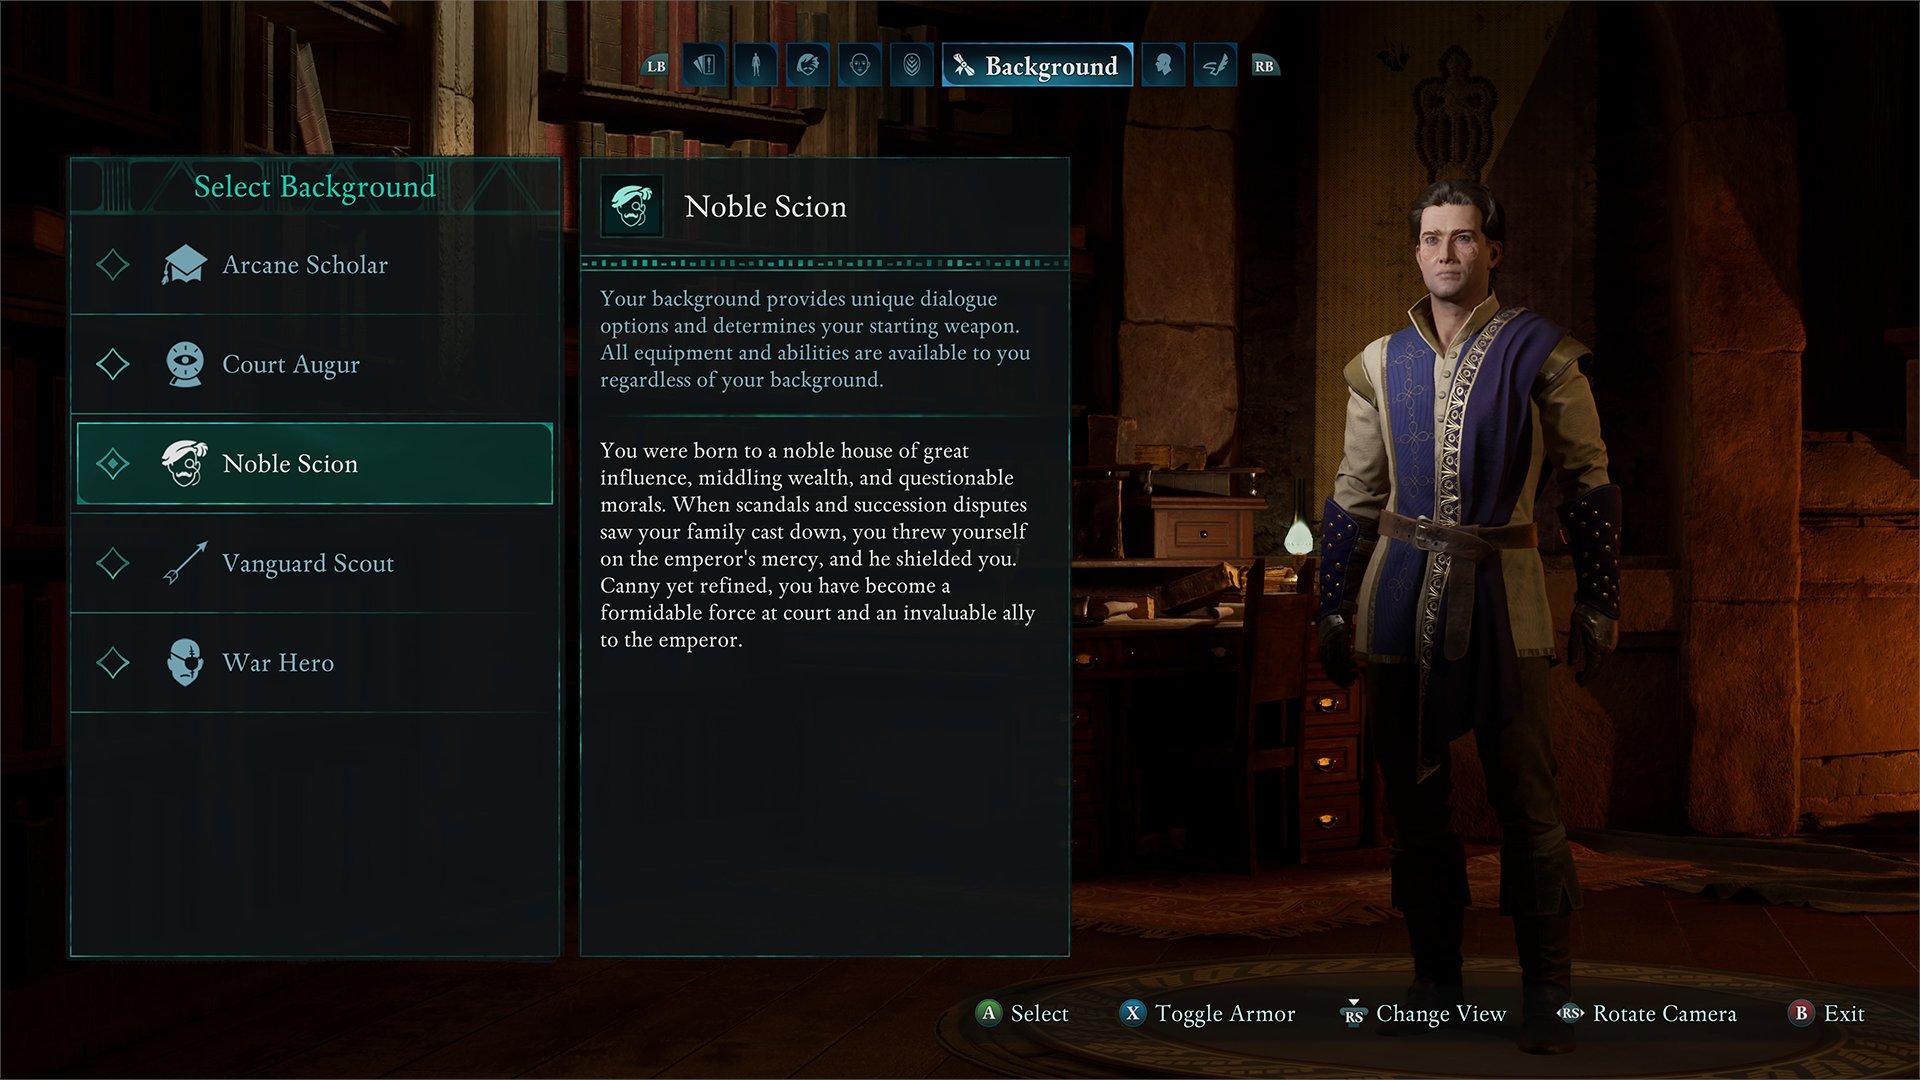Select the Noble Scion background
The height and width of the screenshot is (1080, 1920).
coord(313,464)
